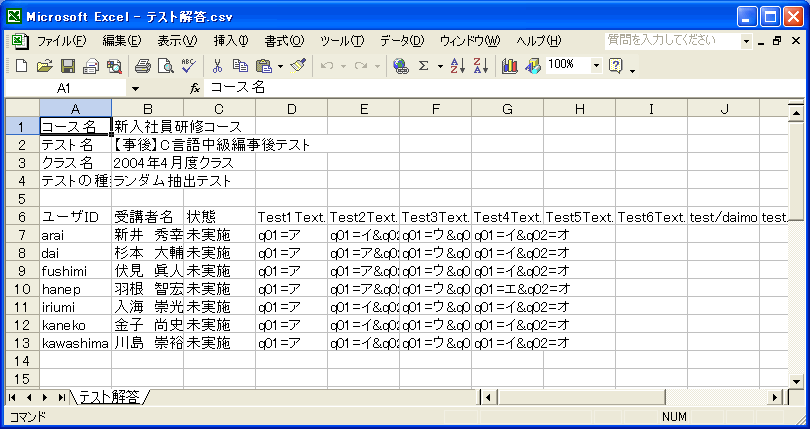The width and height of the screenshot is (810, 429).
Task: Go to first sheet tab navigation button
Action: click(12, 397)
